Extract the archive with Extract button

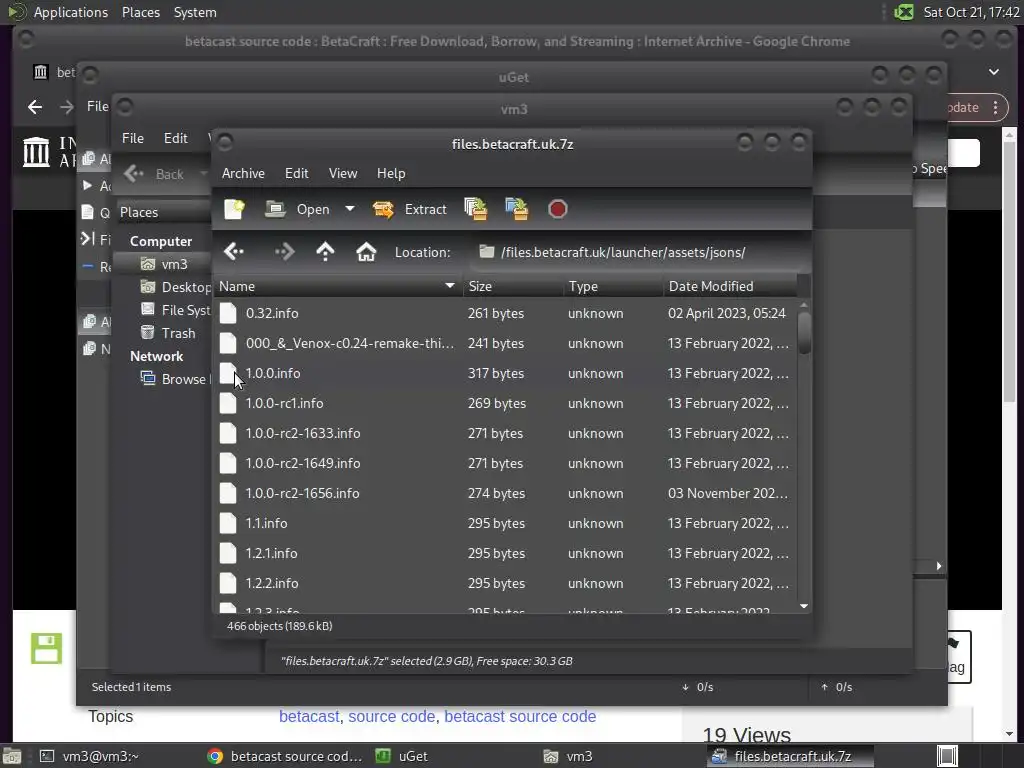(409, 209)
